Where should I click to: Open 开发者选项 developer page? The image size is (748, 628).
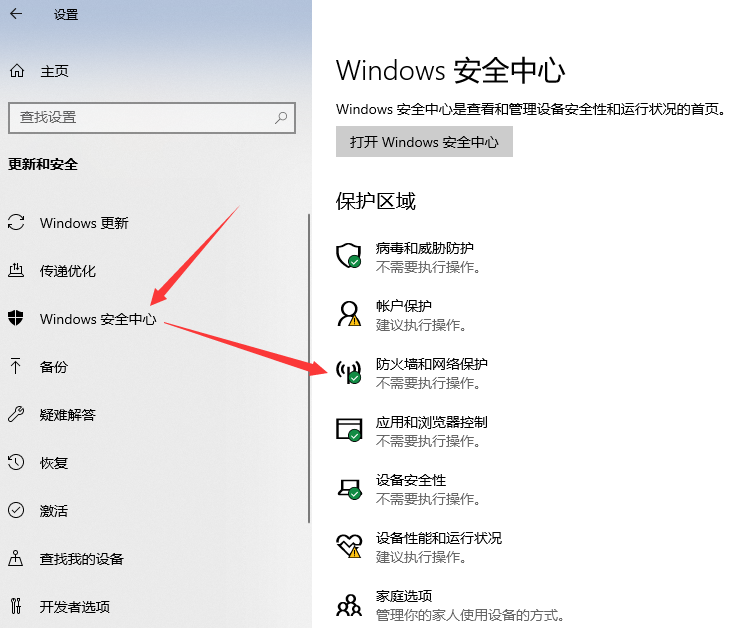pos(75,607)
